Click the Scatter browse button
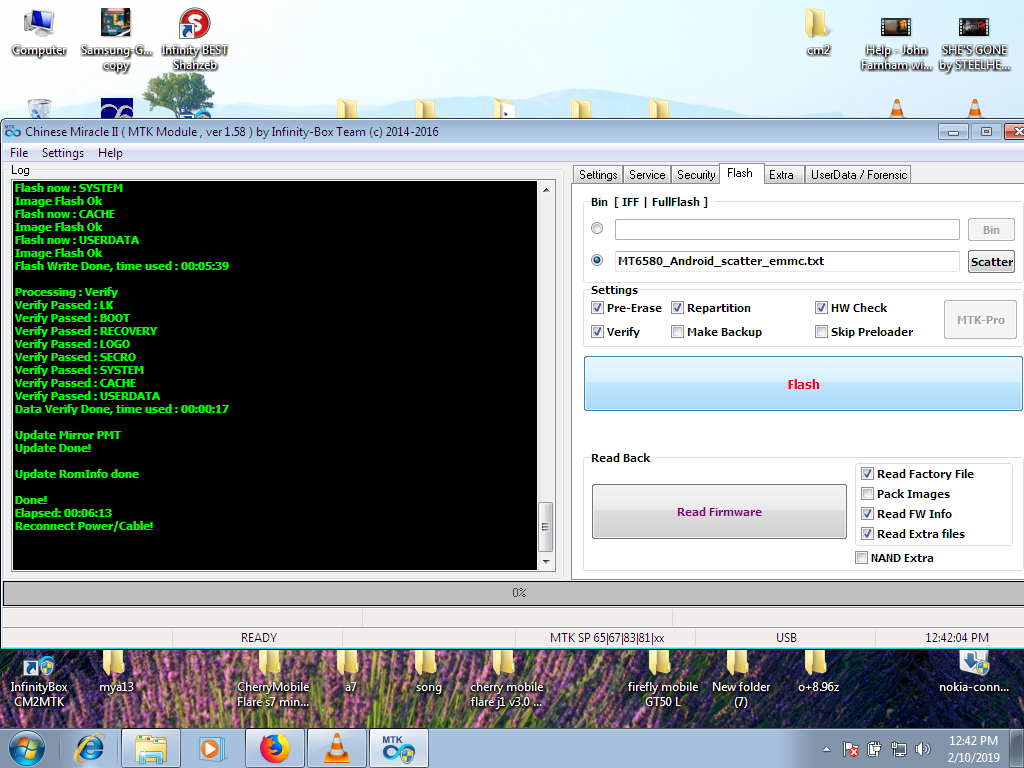Screen dimensions: 1024x768 pyautogui.click(x=991, y=262)
